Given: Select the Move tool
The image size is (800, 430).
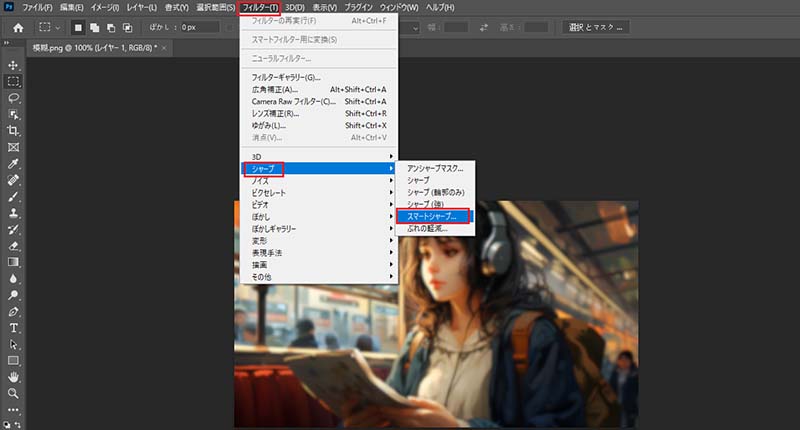Looking at the screenshot, I should (x=13, y=65).
